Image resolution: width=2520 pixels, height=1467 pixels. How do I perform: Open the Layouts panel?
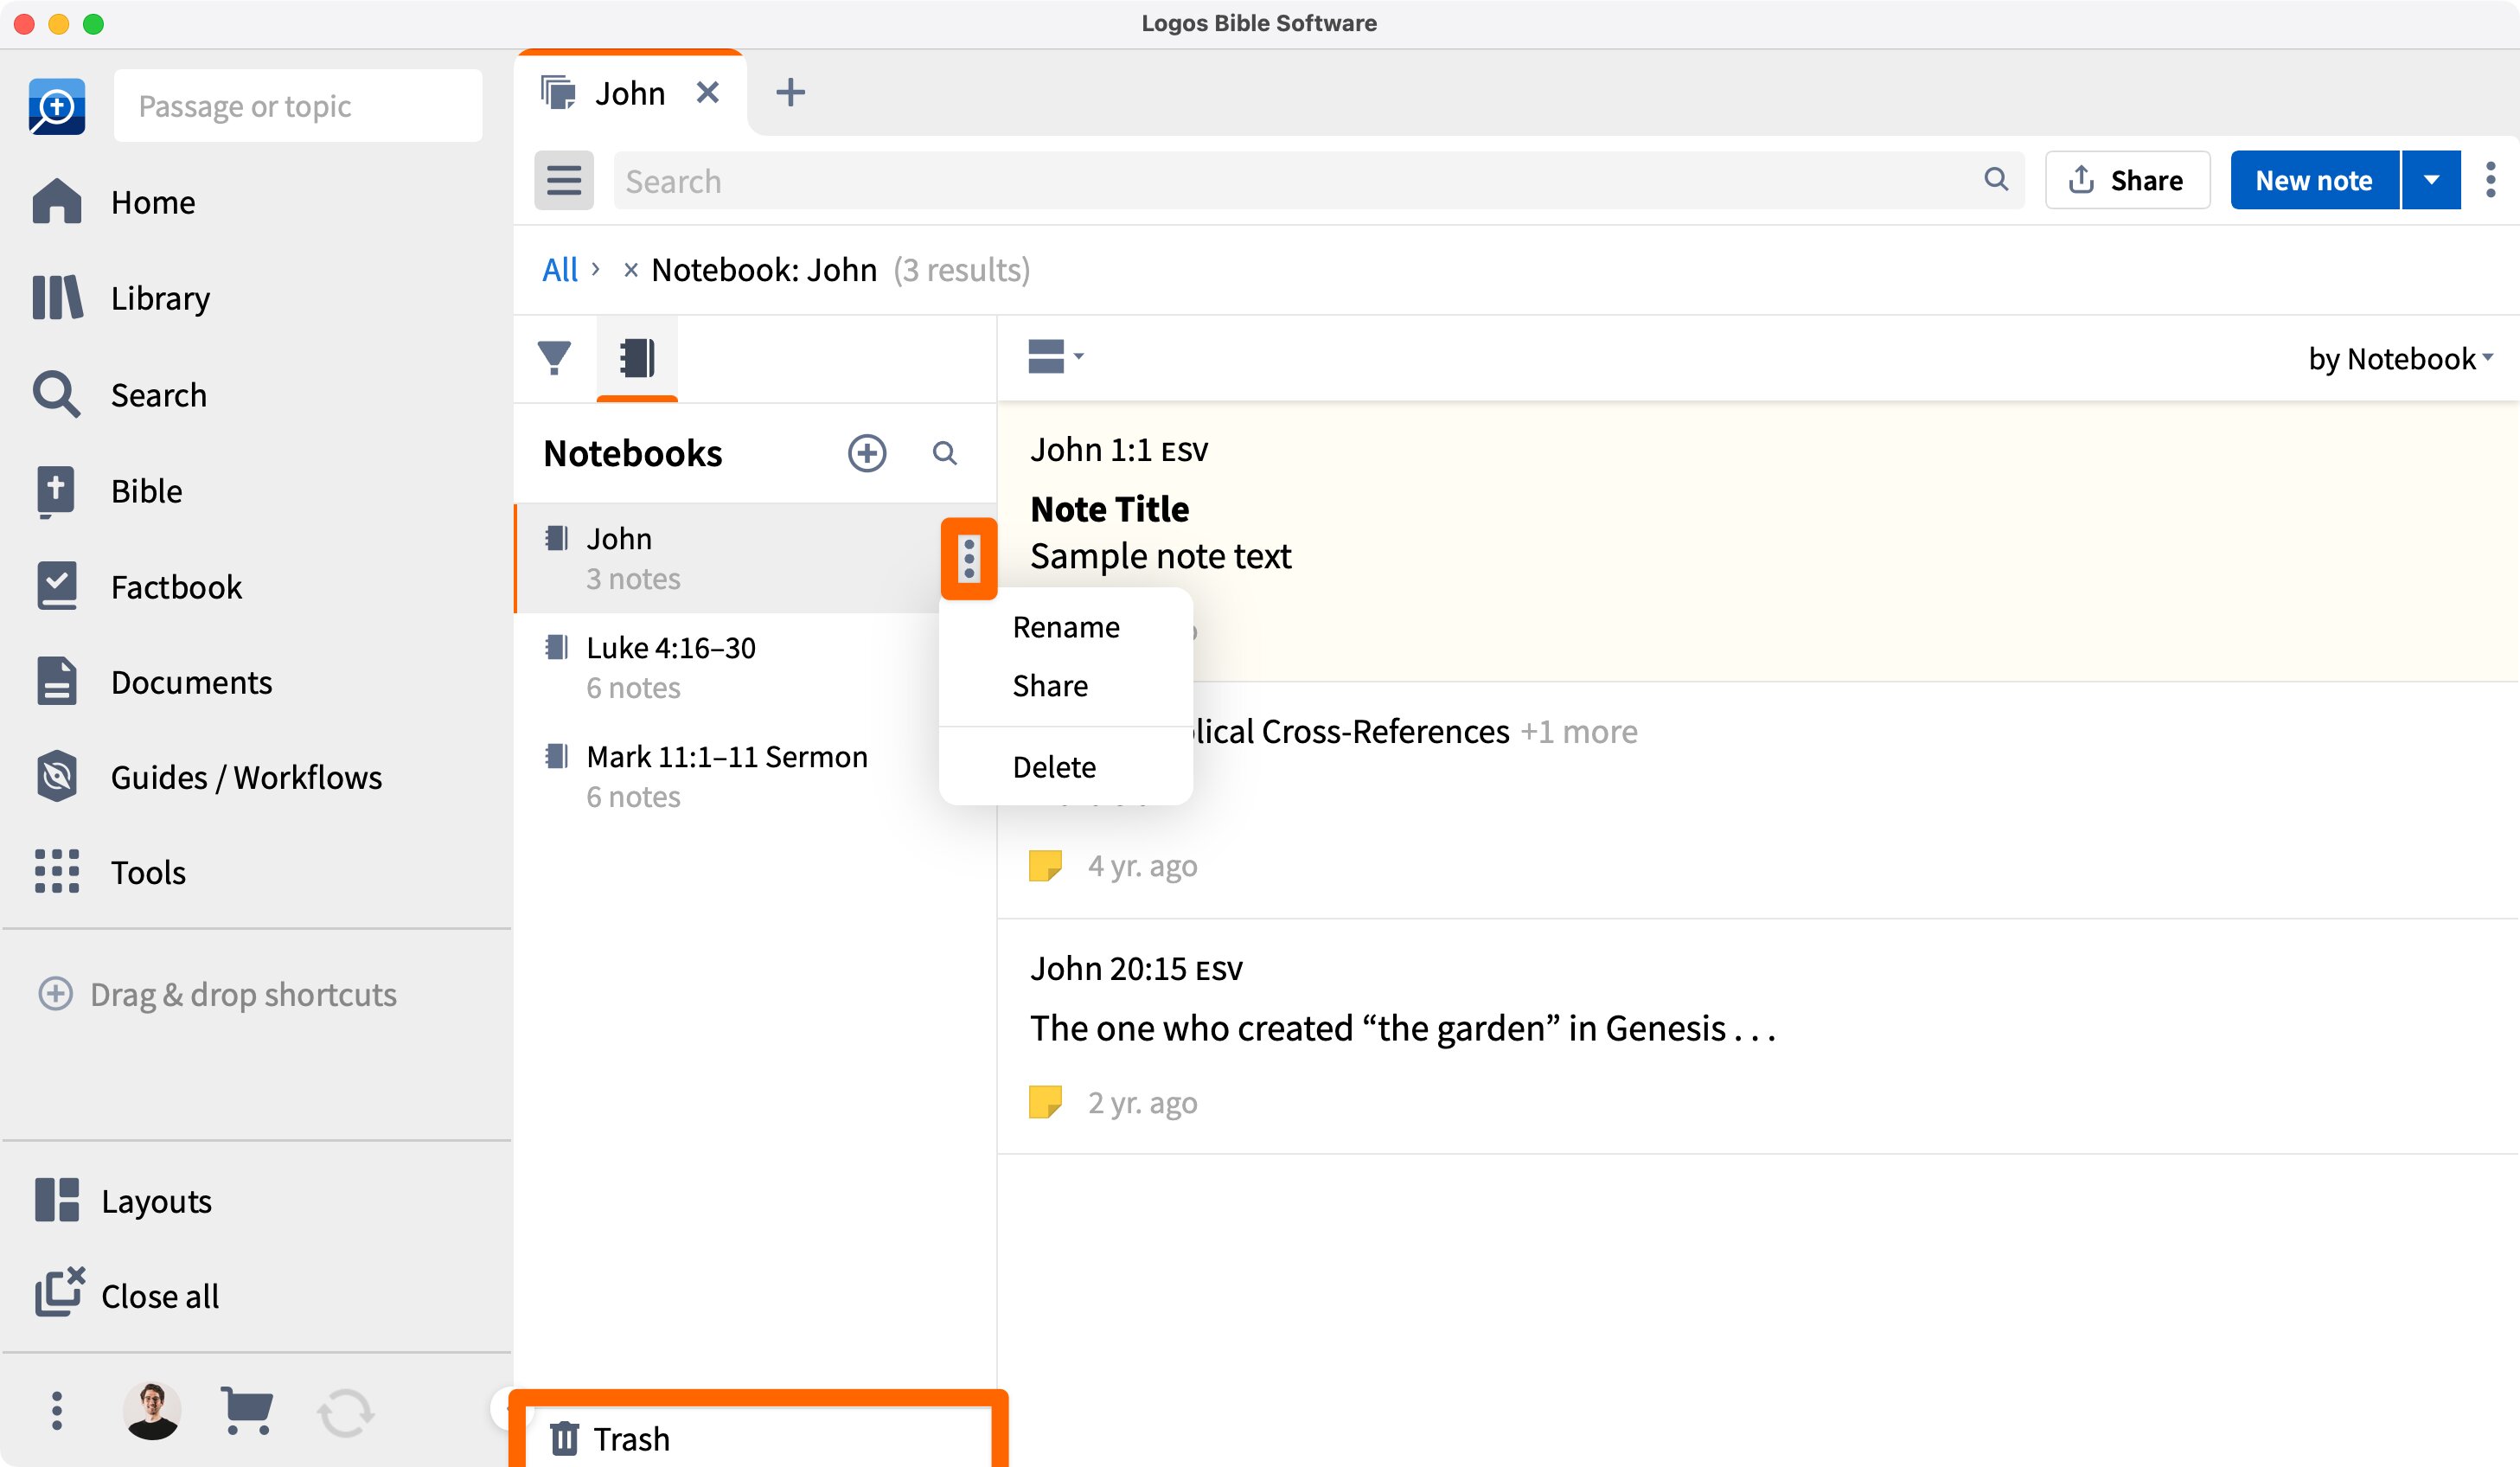click(123, 1200)
